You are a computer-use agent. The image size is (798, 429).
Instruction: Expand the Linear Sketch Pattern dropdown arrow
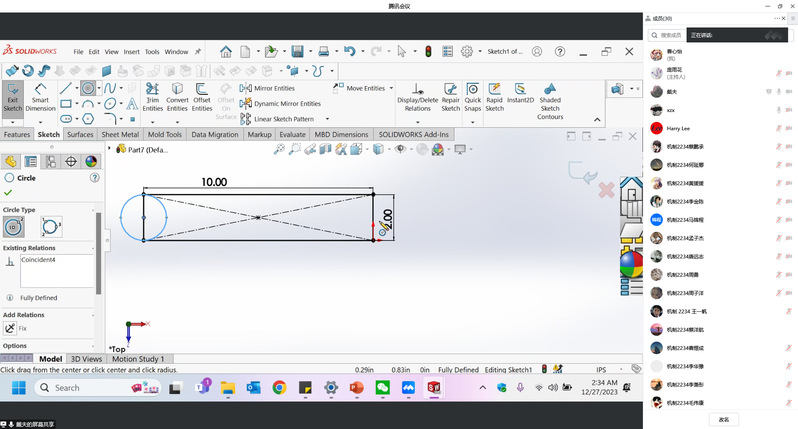click(326, 119)
